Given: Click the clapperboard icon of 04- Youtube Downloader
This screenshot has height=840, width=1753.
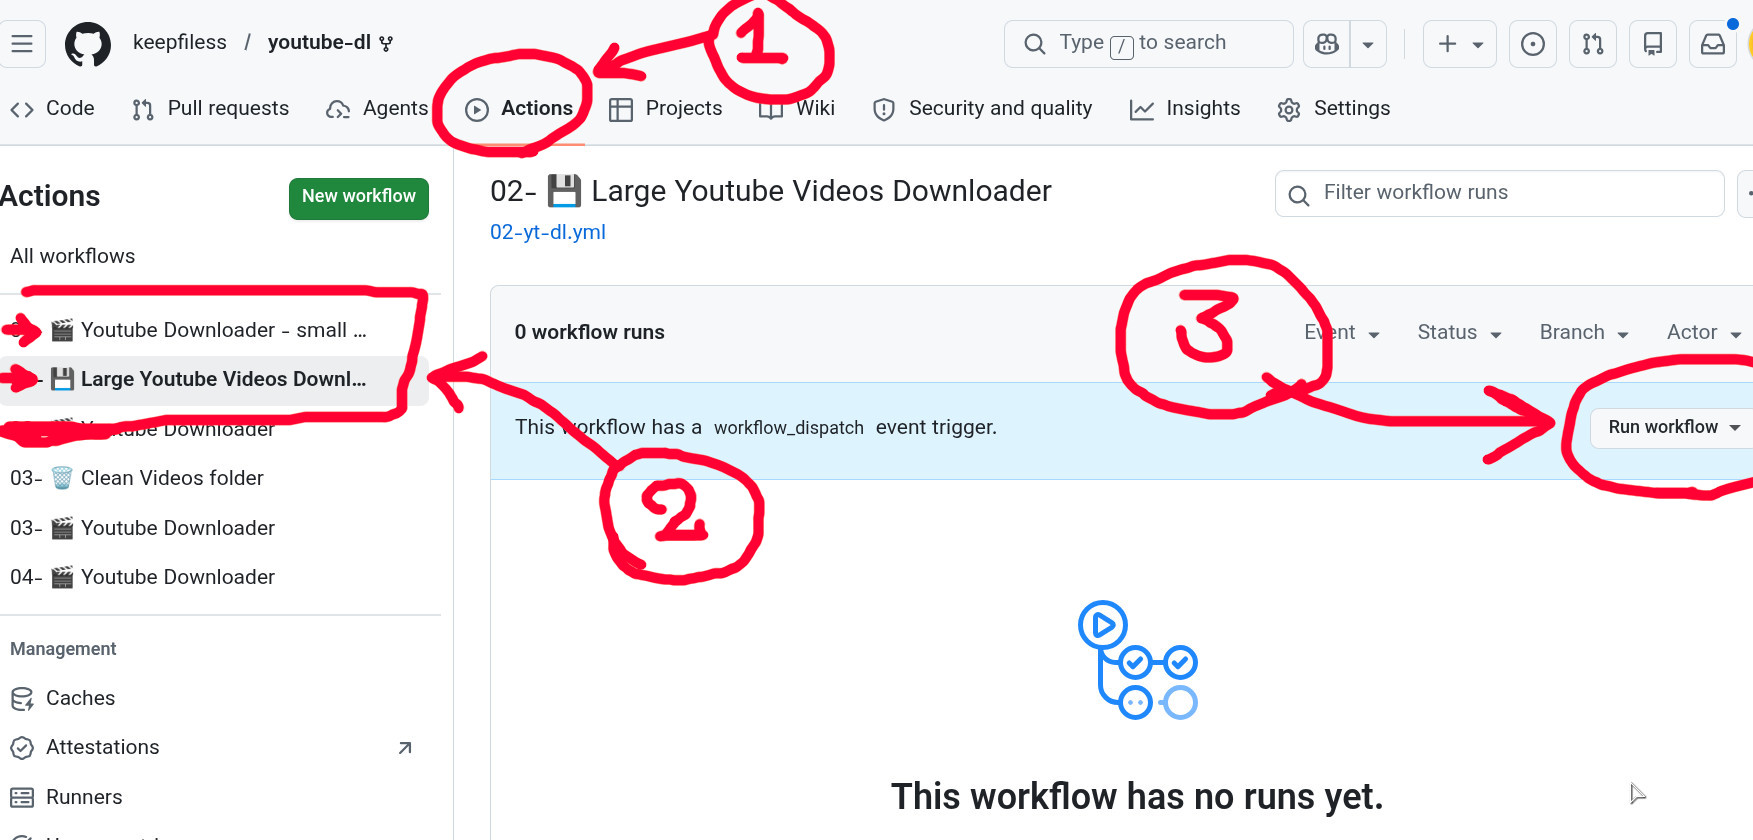Looking at the screenshot, I should 62,577.
